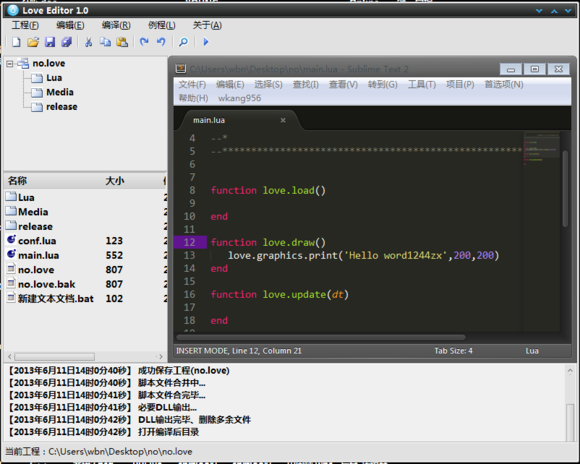Open Sublime Text 帮助(H) menu
580x464 pixels.
pos(193,98)
